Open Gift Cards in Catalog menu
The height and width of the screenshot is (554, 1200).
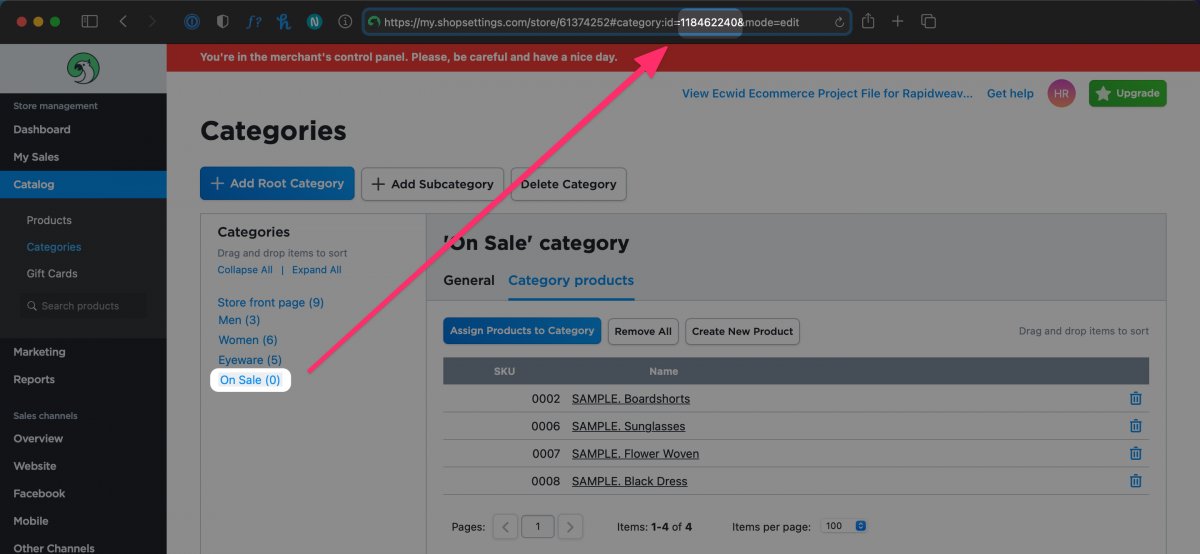tap(52, 273)
